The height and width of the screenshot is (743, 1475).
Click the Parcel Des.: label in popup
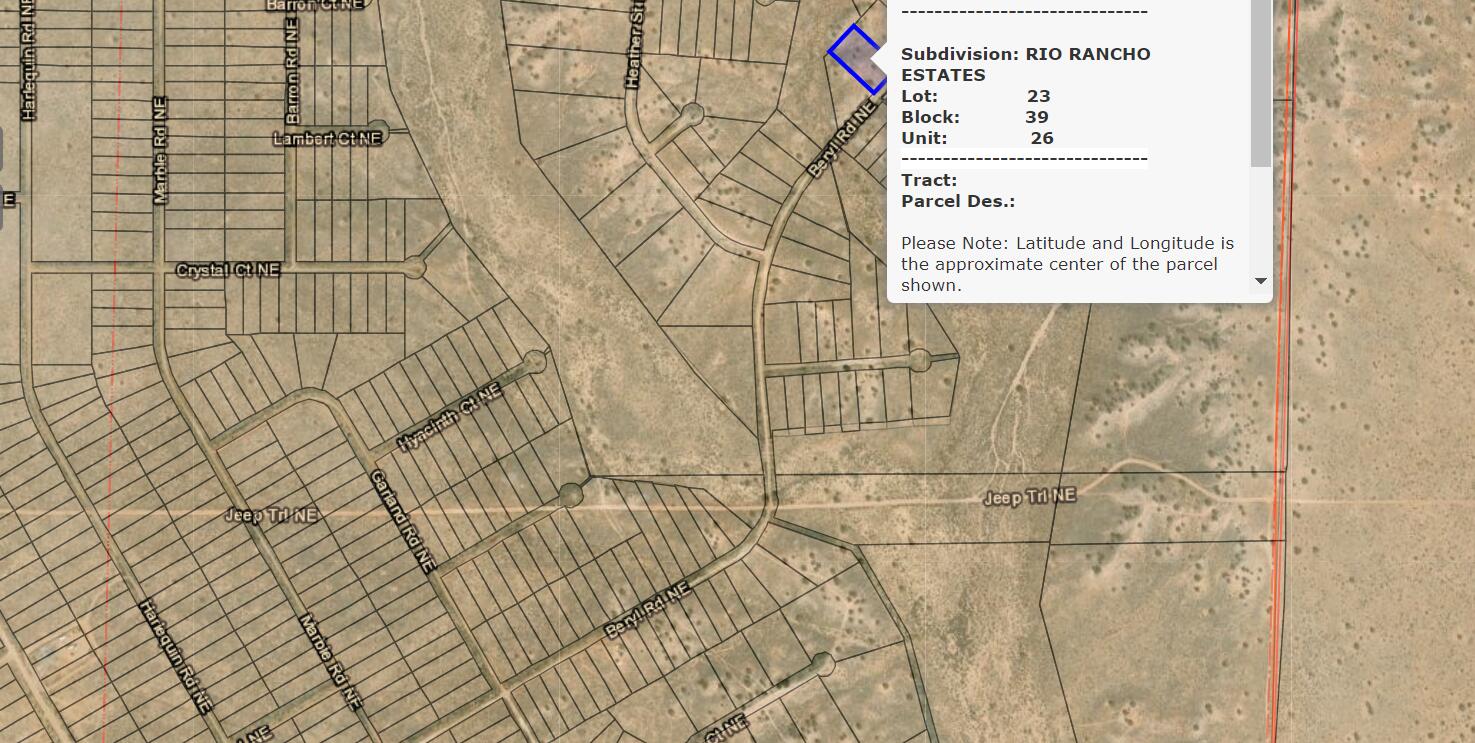coord(958,201)
